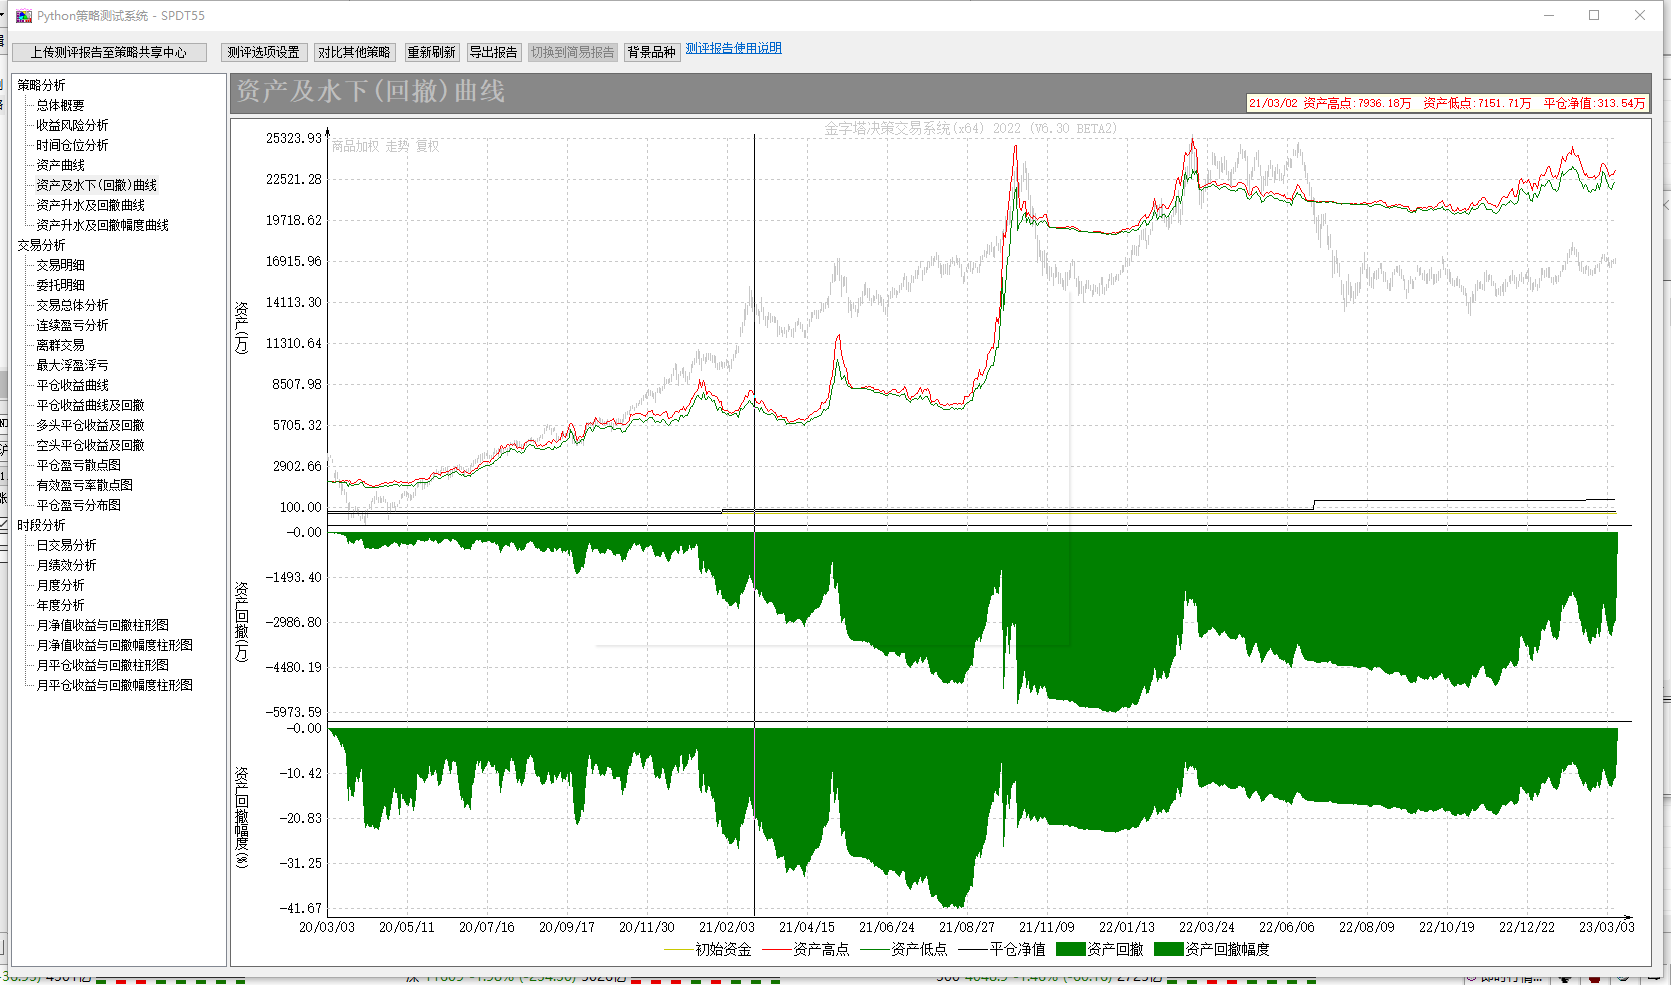The width and height of the screenshot is (1671, 985).
Task: Click the 导出报告 export button
Action: [493, 52]
